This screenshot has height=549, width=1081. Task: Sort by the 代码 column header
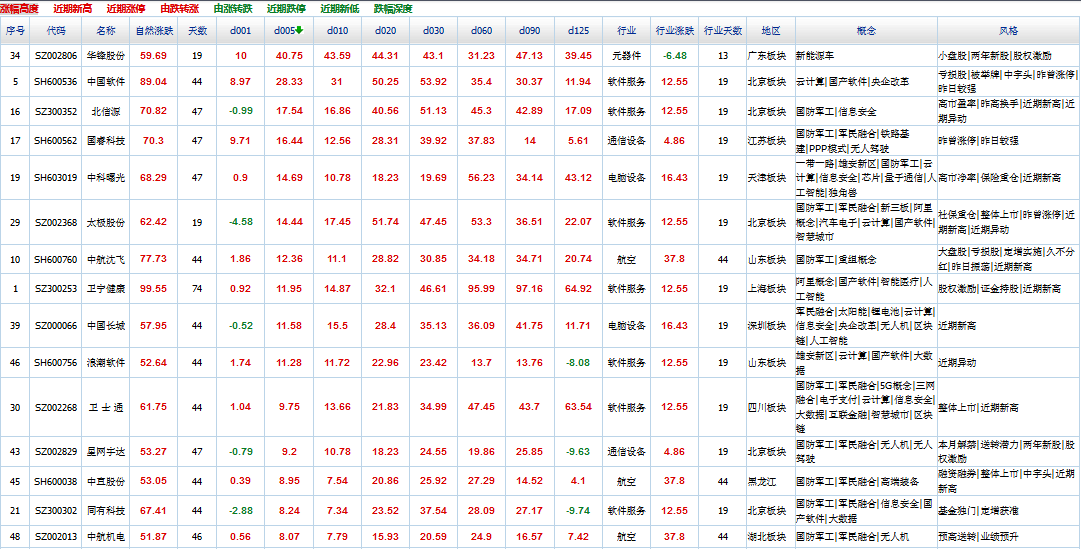pos(56,31)
